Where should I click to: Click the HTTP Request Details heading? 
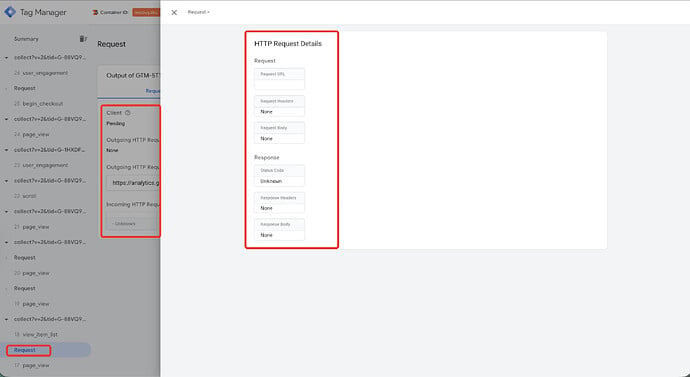point(288,44)
